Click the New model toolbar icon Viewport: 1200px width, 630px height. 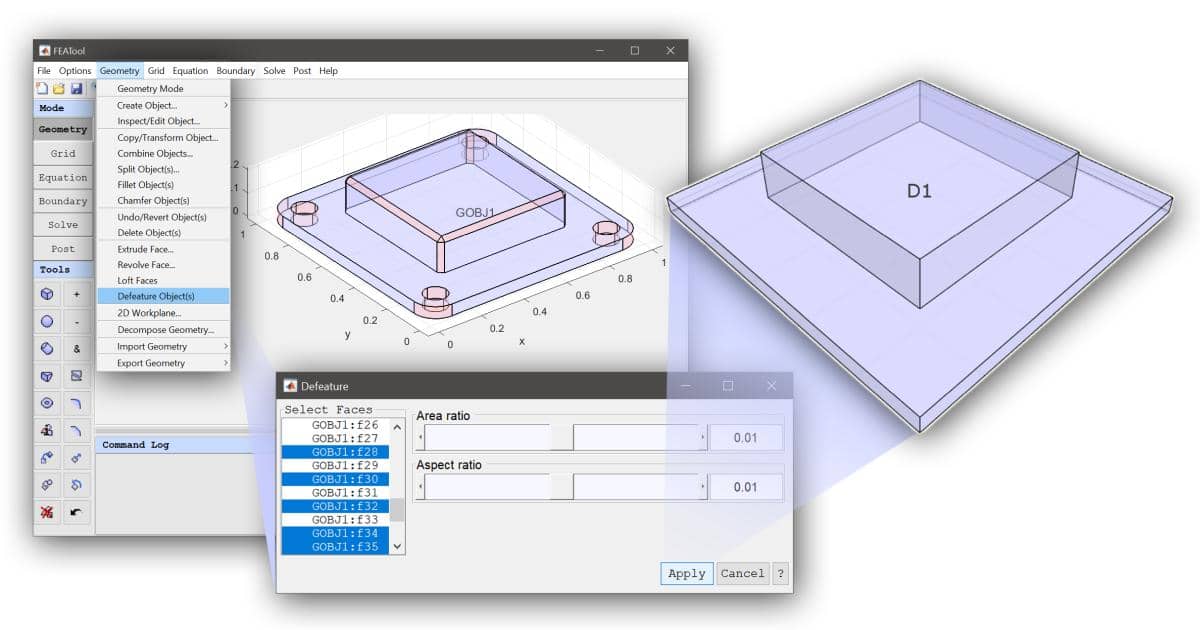click(42, 89)
